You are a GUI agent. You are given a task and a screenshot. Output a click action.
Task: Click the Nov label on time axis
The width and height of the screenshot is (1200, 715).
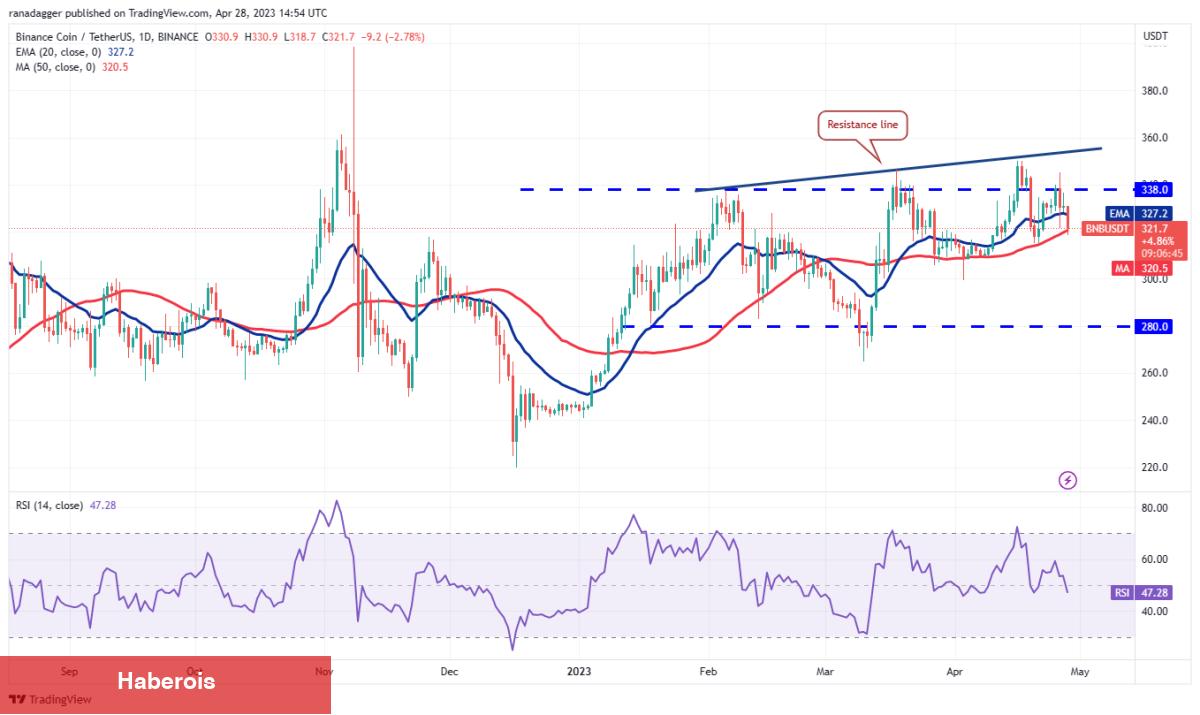click(x=323, y=672)
